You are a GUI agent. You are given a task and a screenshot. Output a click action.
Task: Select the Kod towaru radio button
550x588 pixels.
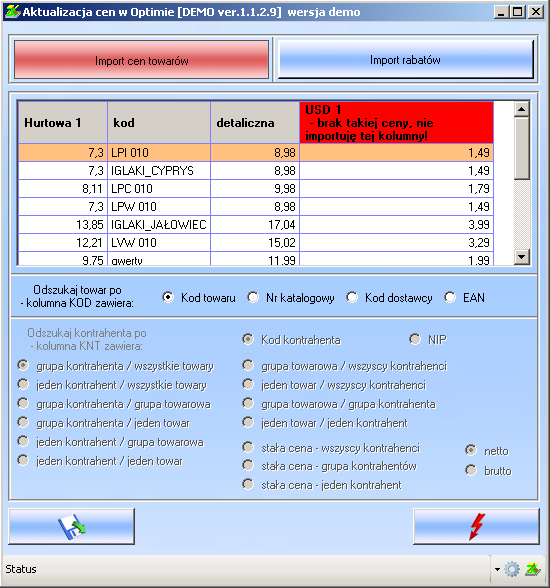[x=168, y=297]
